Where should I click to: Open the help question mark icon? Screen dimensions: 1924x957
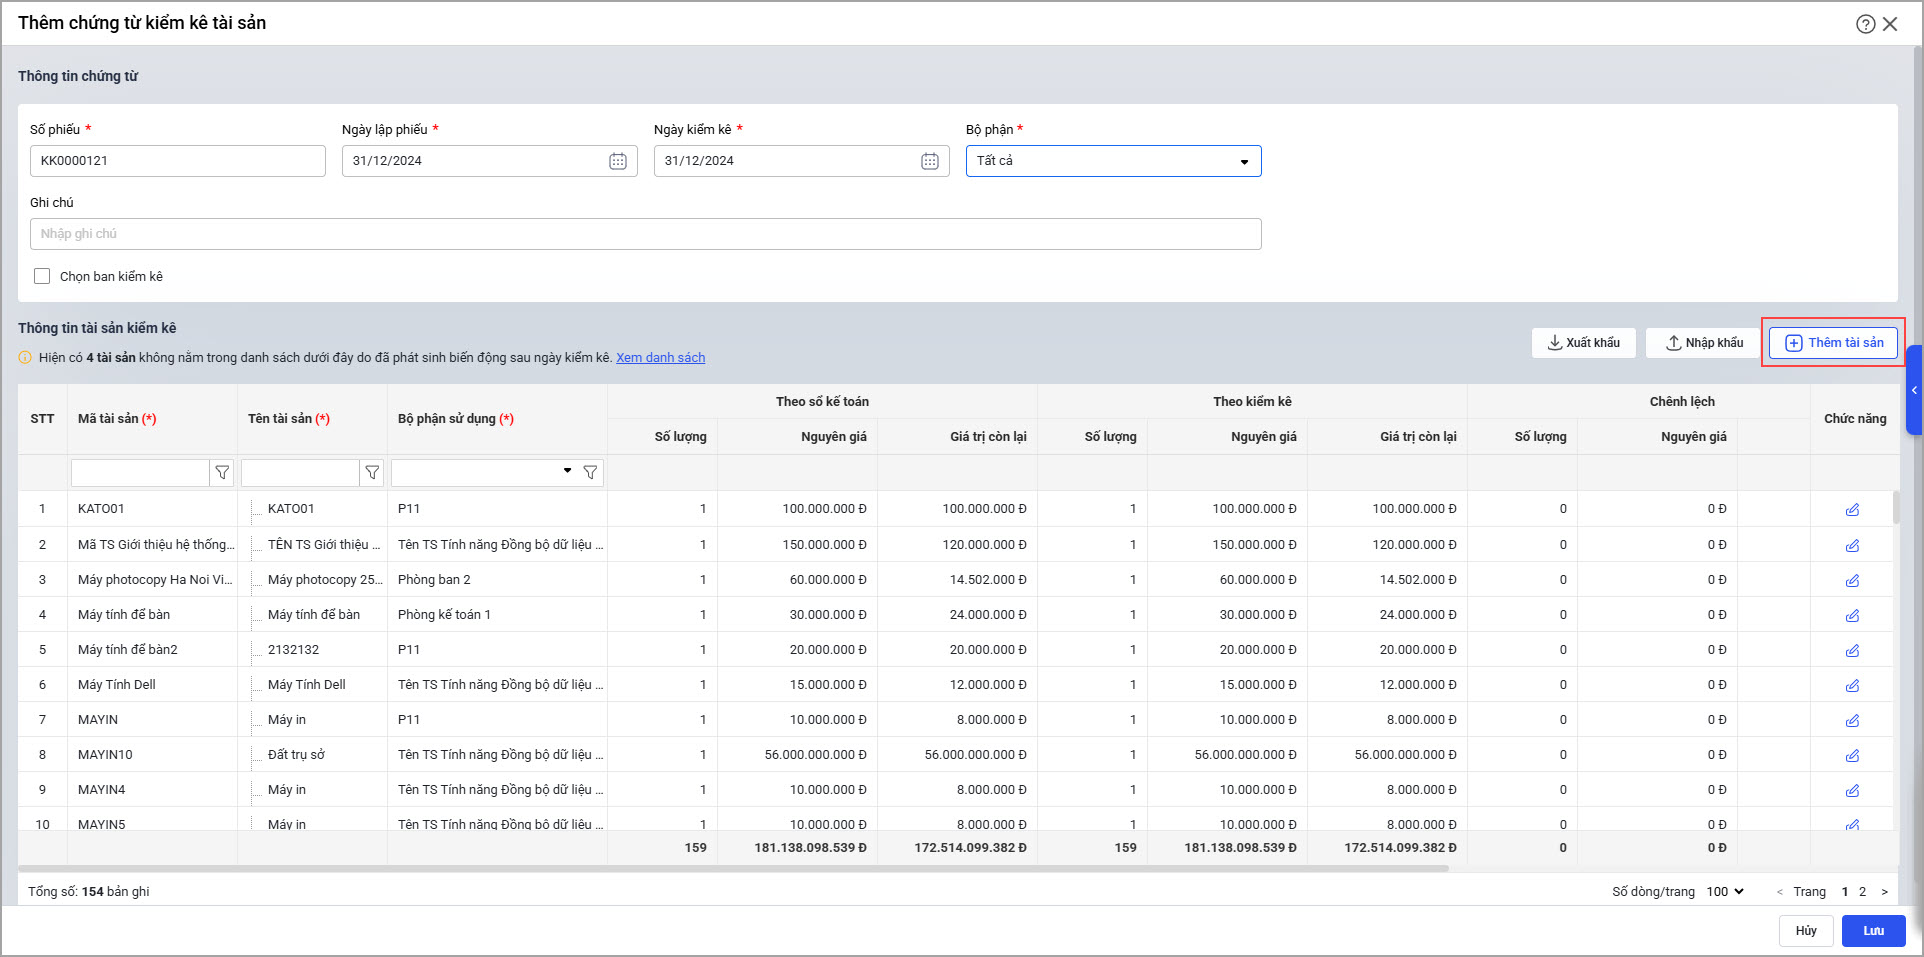[1865, 24]
